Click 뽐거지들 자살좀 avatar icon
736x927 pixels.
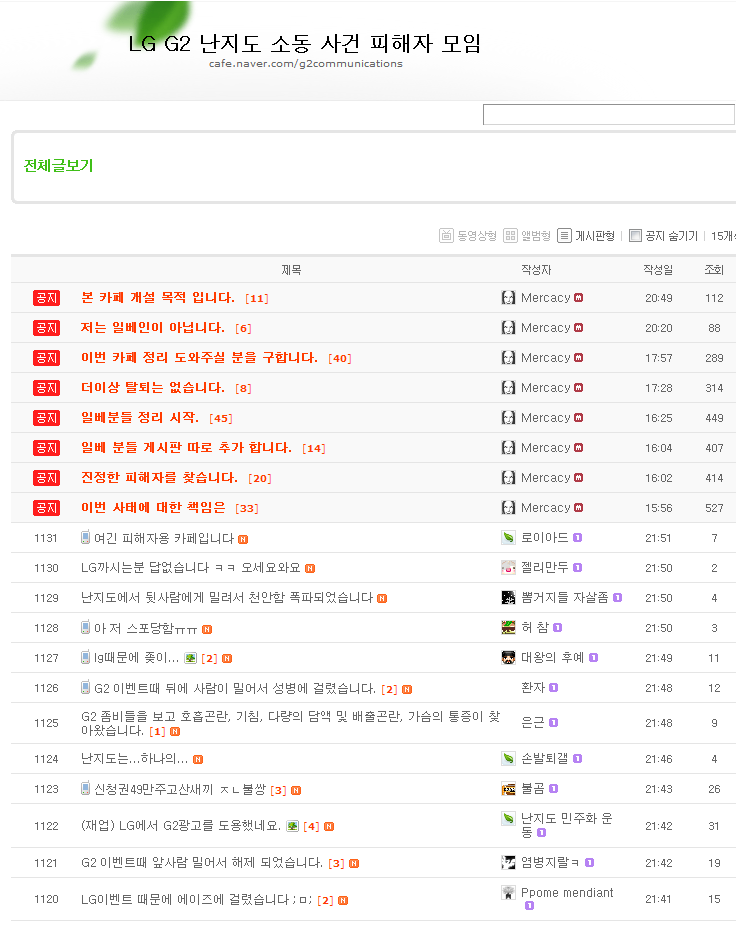click(508, 598)
